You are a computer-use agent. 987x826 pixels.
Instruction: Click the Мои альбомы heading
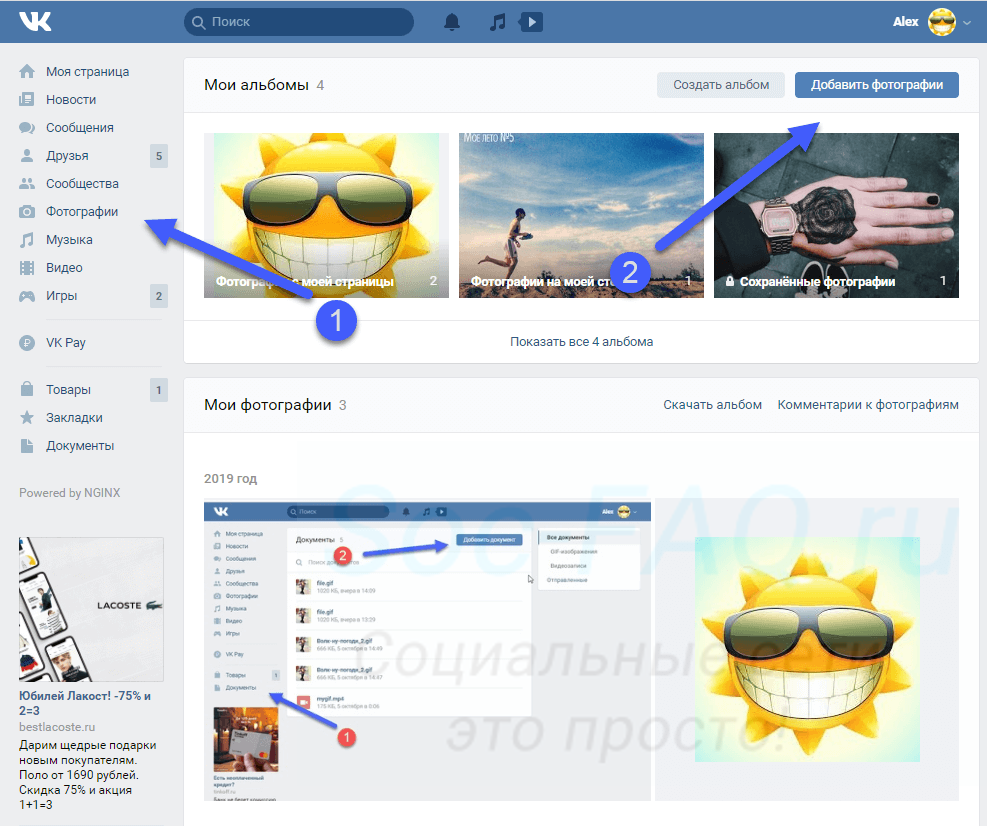(256, 85)
